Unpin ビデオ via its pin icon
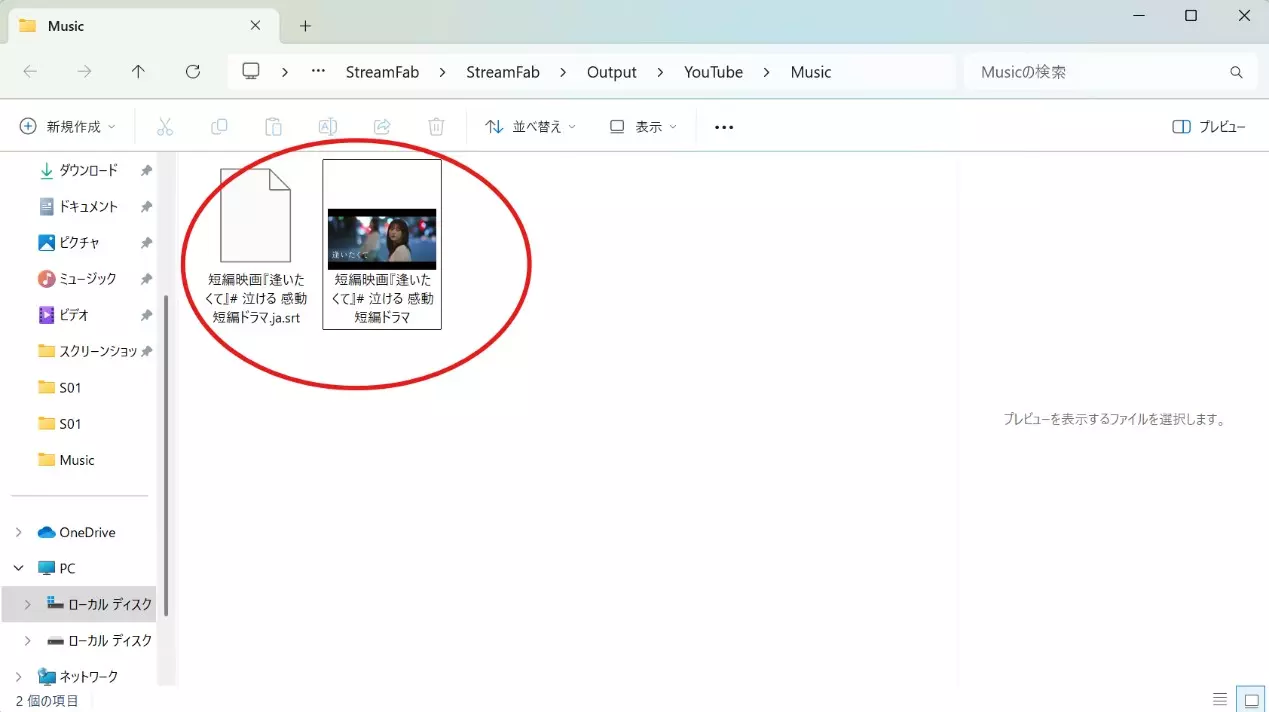This screenshot has height=712, width=1269. pos(146,314)
